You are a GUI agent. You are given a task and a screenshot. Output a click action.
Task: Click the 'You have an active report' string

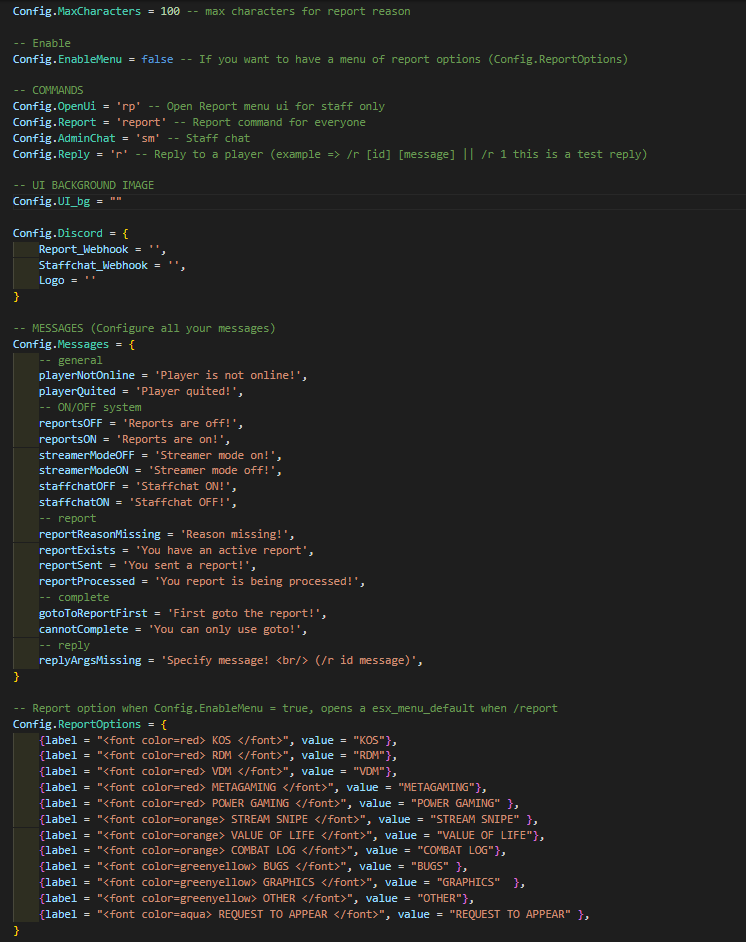tap(222, 550)
